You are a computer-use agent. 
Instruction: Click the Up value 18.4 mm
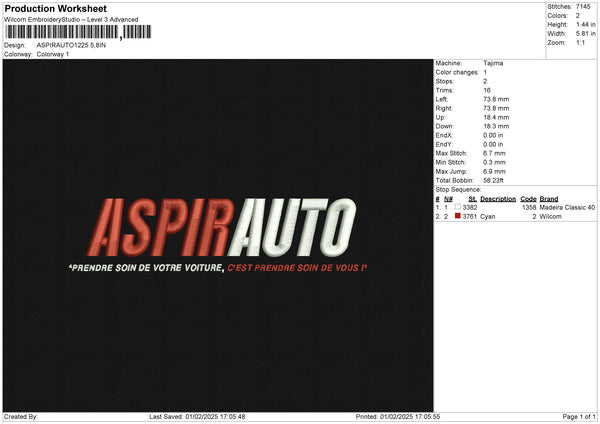tap(496, 117)
